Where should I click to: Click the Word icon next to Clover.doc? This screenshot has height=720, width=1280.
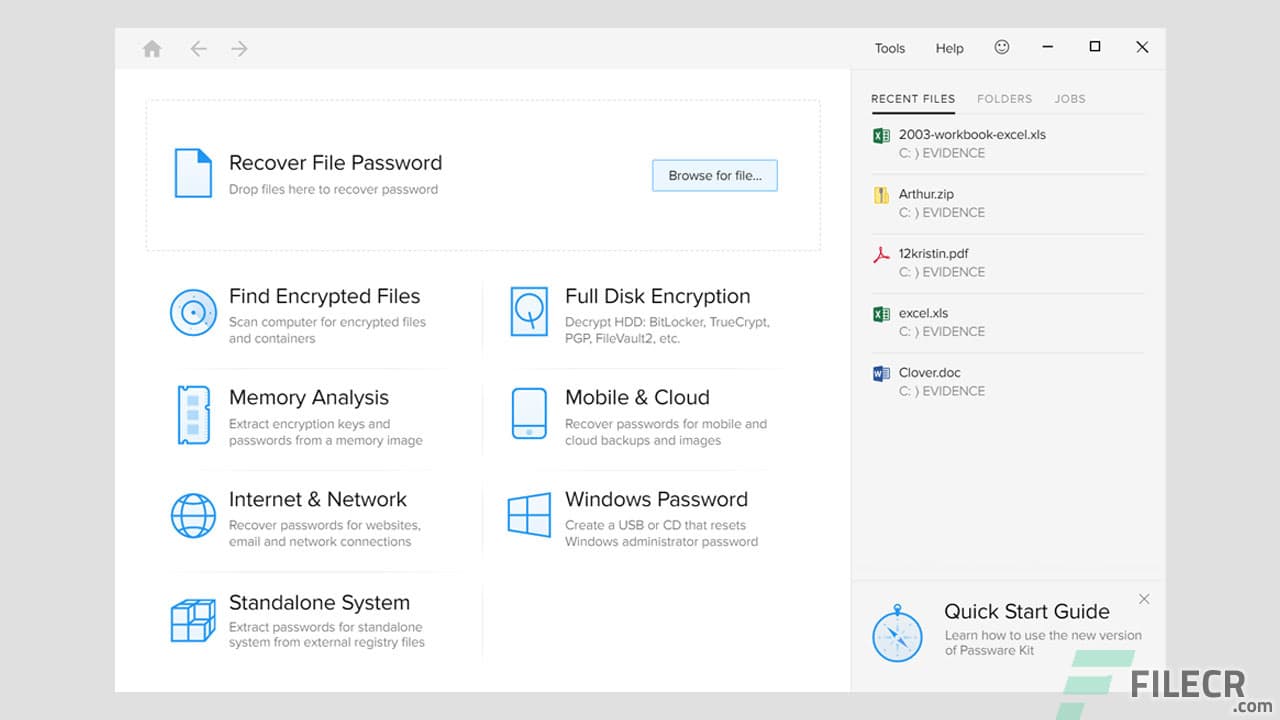[x=881, y=373]
